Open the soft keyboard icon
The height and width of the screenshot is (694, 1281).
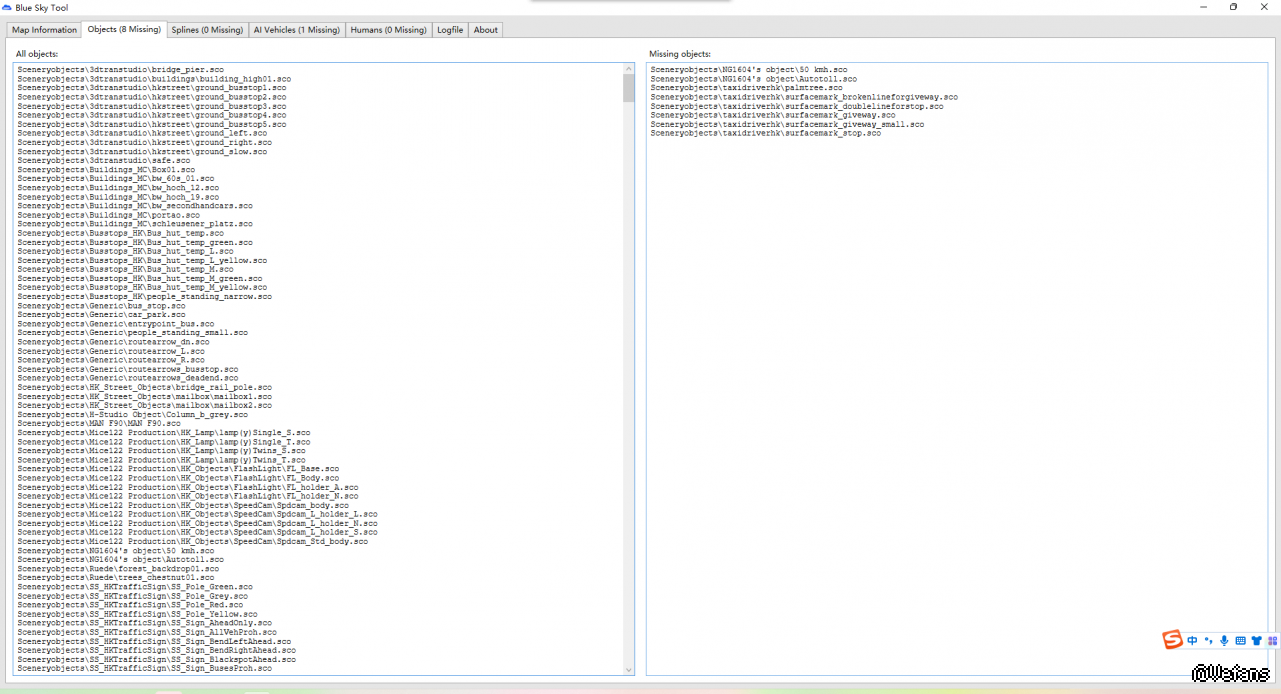coord(1240,641)
